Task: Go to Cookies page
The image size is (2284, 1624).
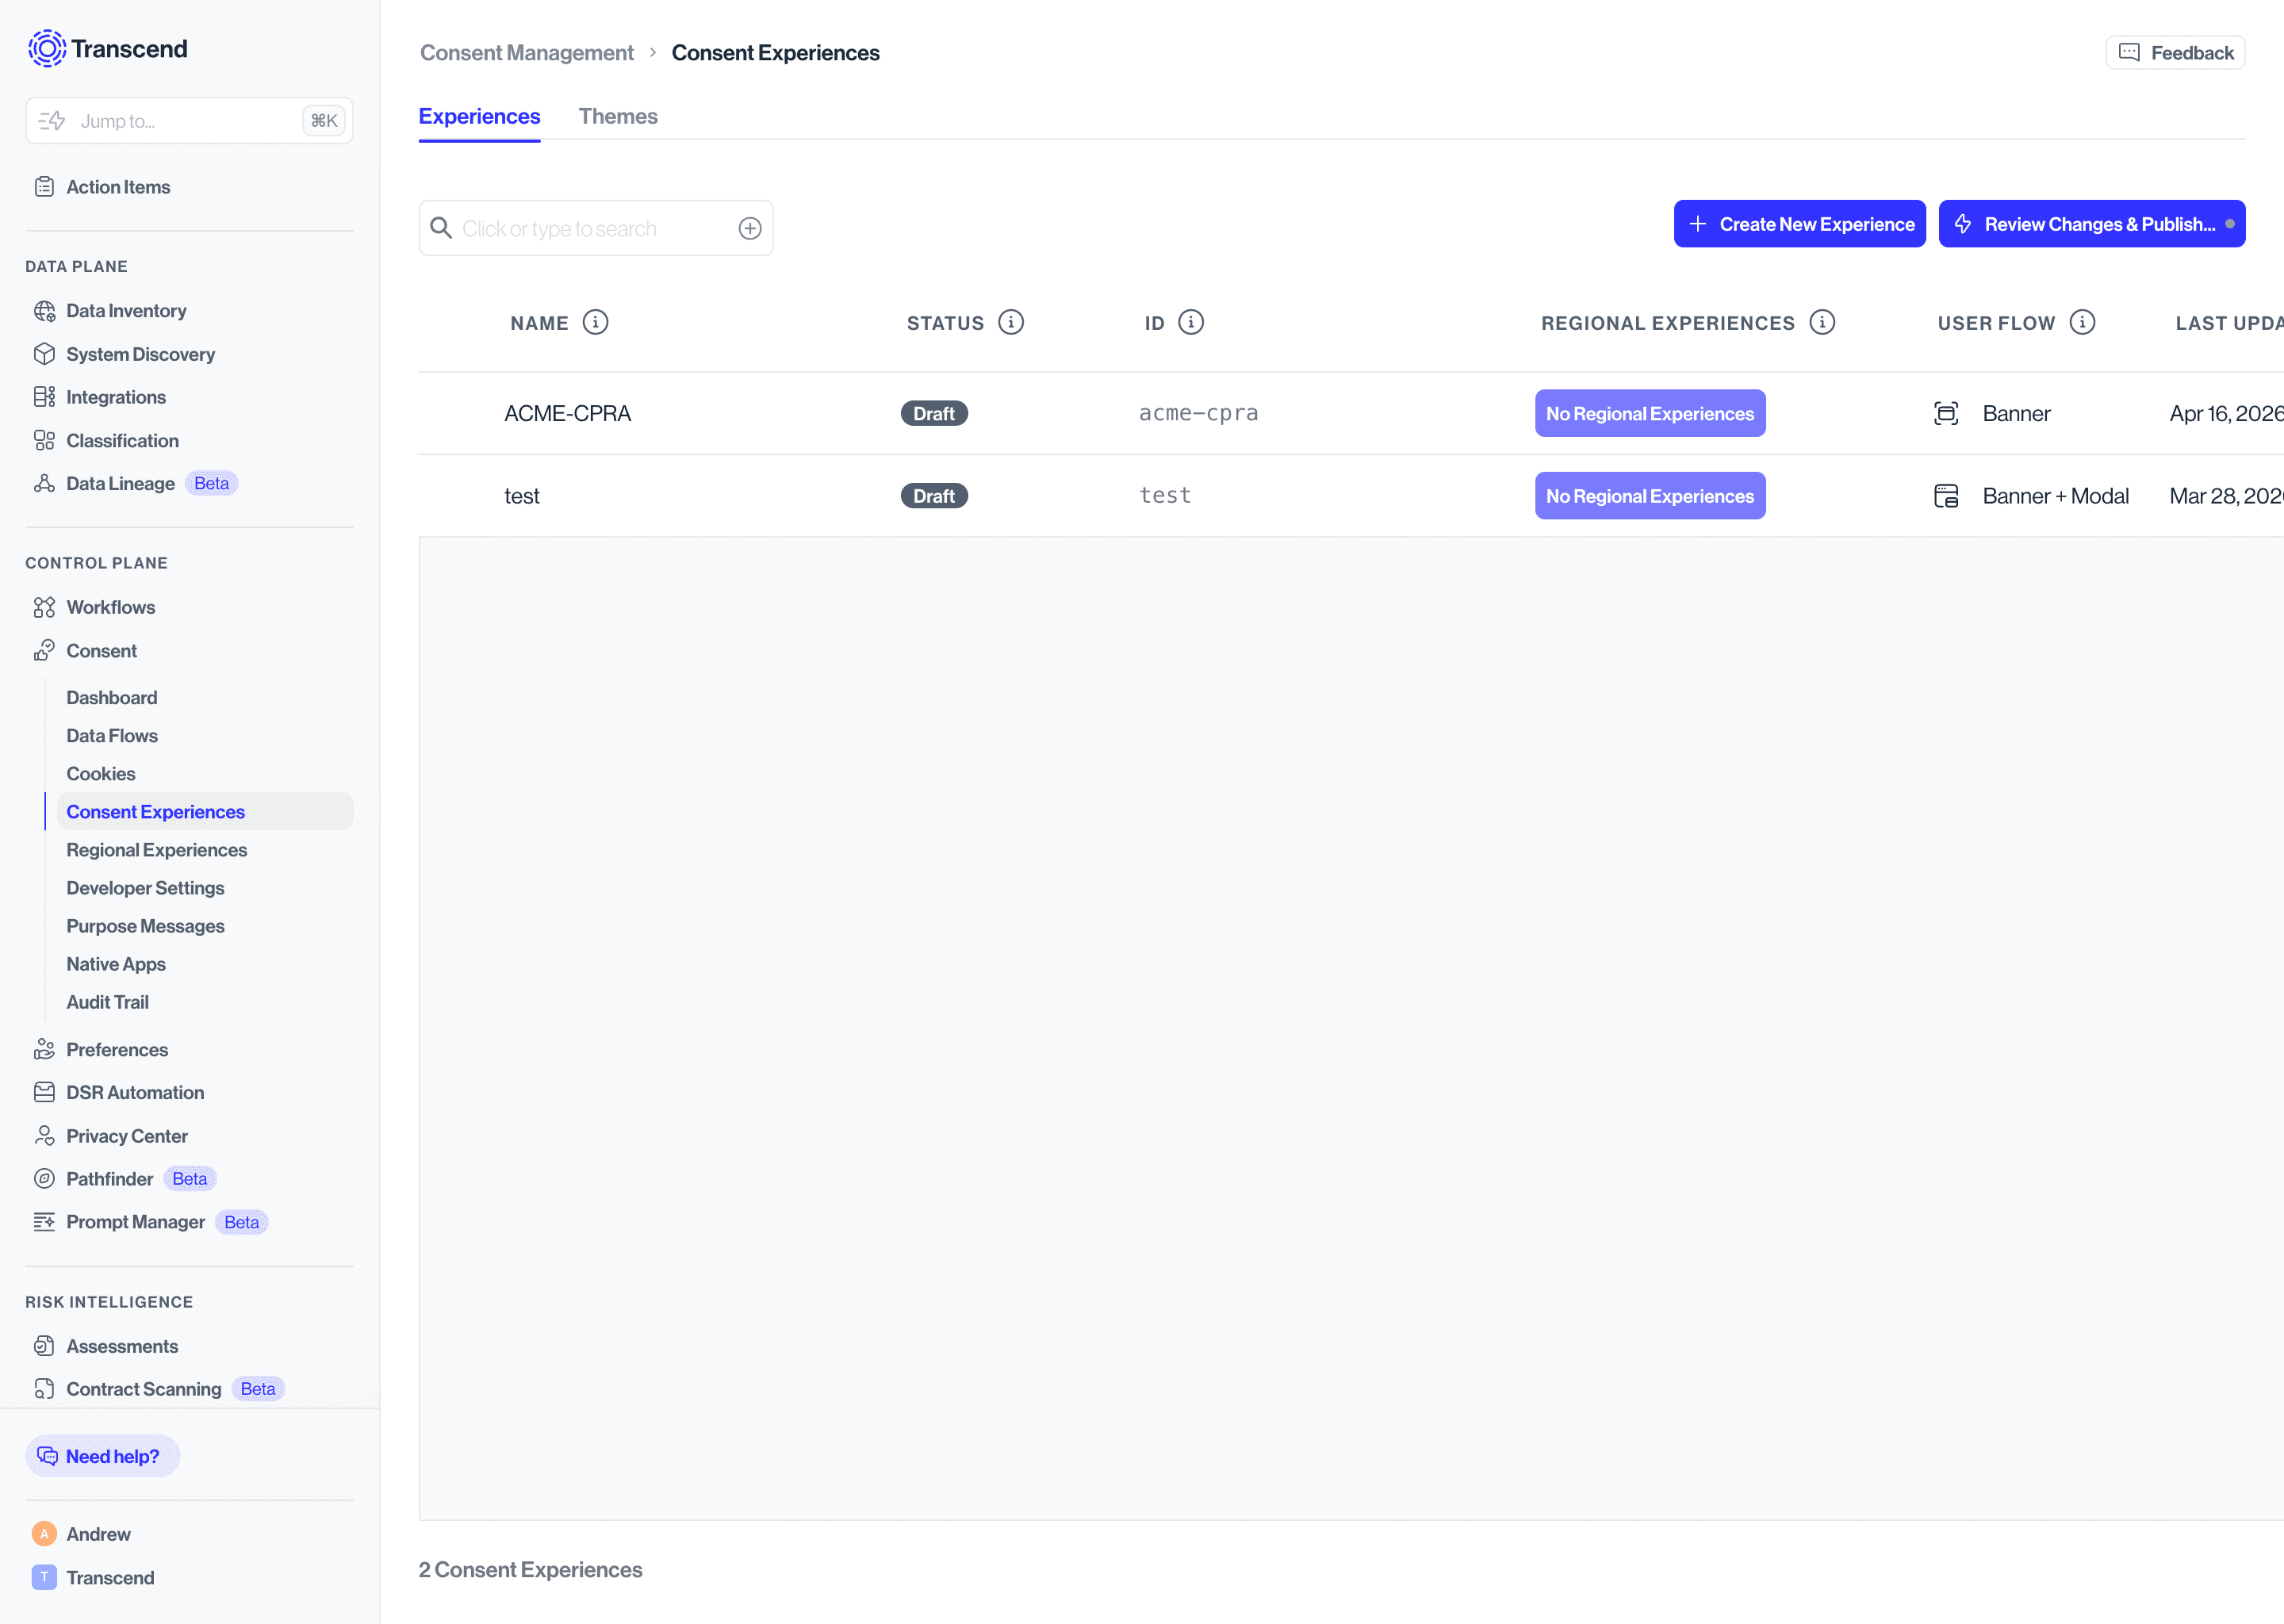Action: pyautogui.click(x=101, y=774)
